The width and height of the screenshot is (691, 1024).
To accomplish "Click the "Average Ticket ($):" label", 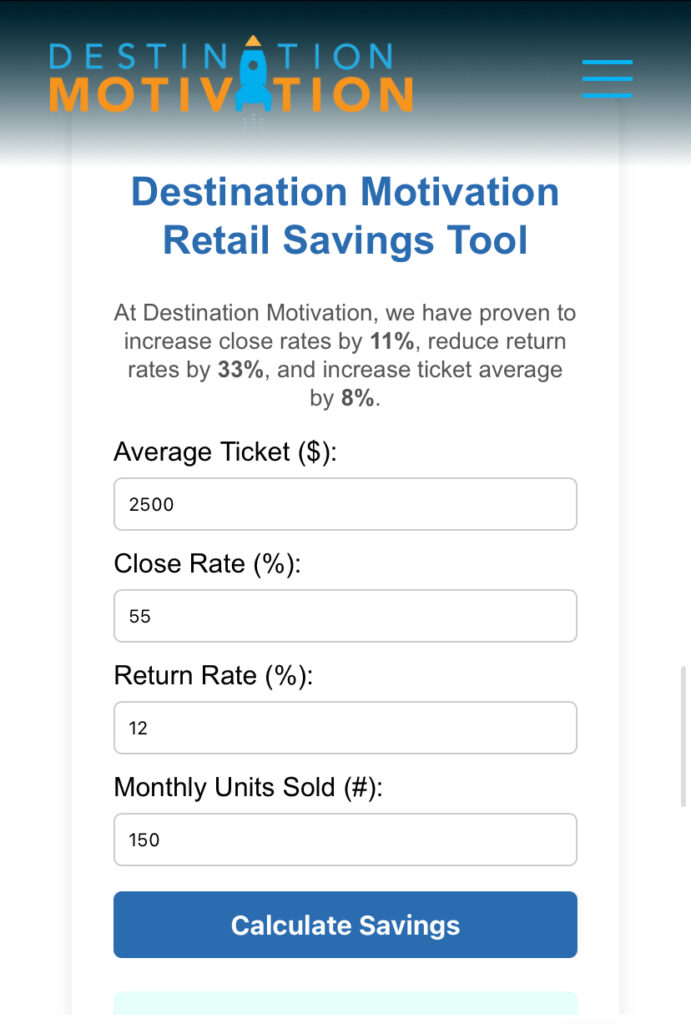I will tap(226, 452).
